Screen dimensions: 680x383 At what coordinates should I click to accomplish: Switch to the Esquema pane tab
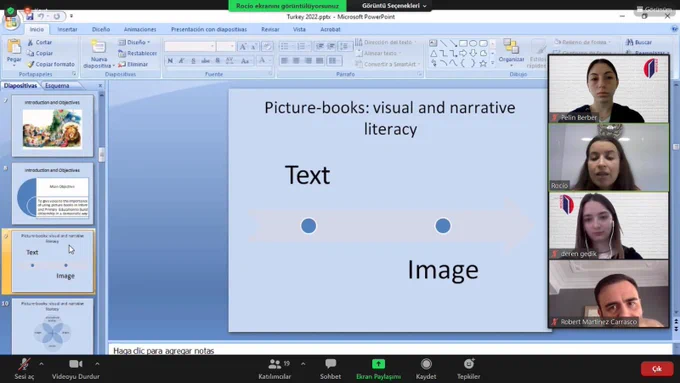57,85
